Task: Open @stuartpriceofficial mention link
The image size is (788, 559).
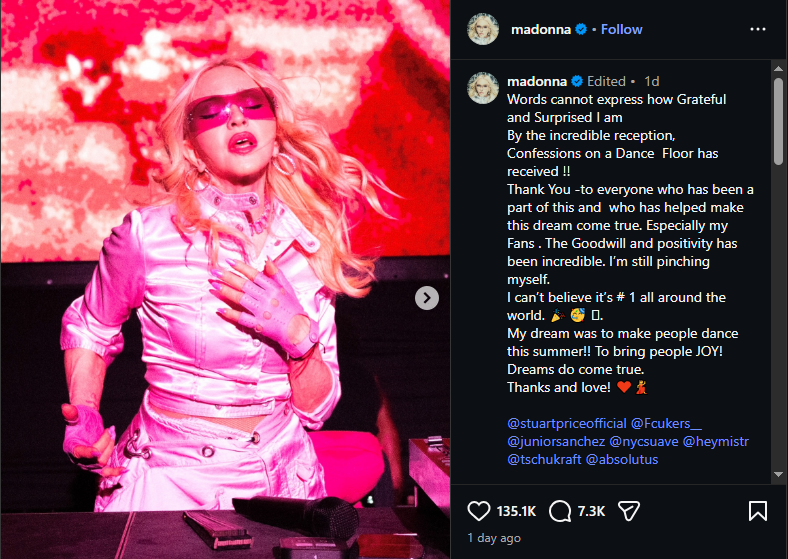Action: tap(566, 423)
